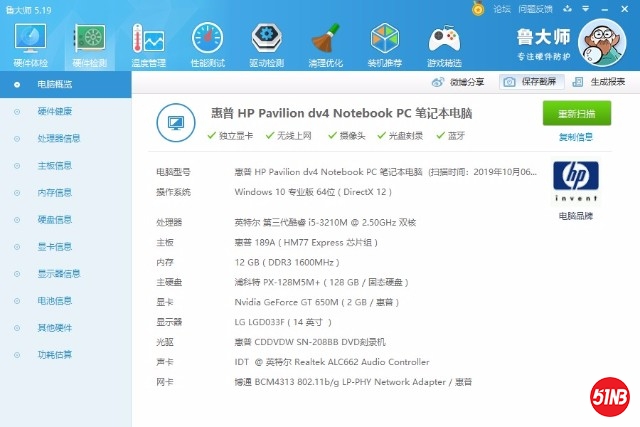This screenshot has width=640, height=427.
Task: Open 驱动检测 driver detection icon
Action: tap(266, 41)
